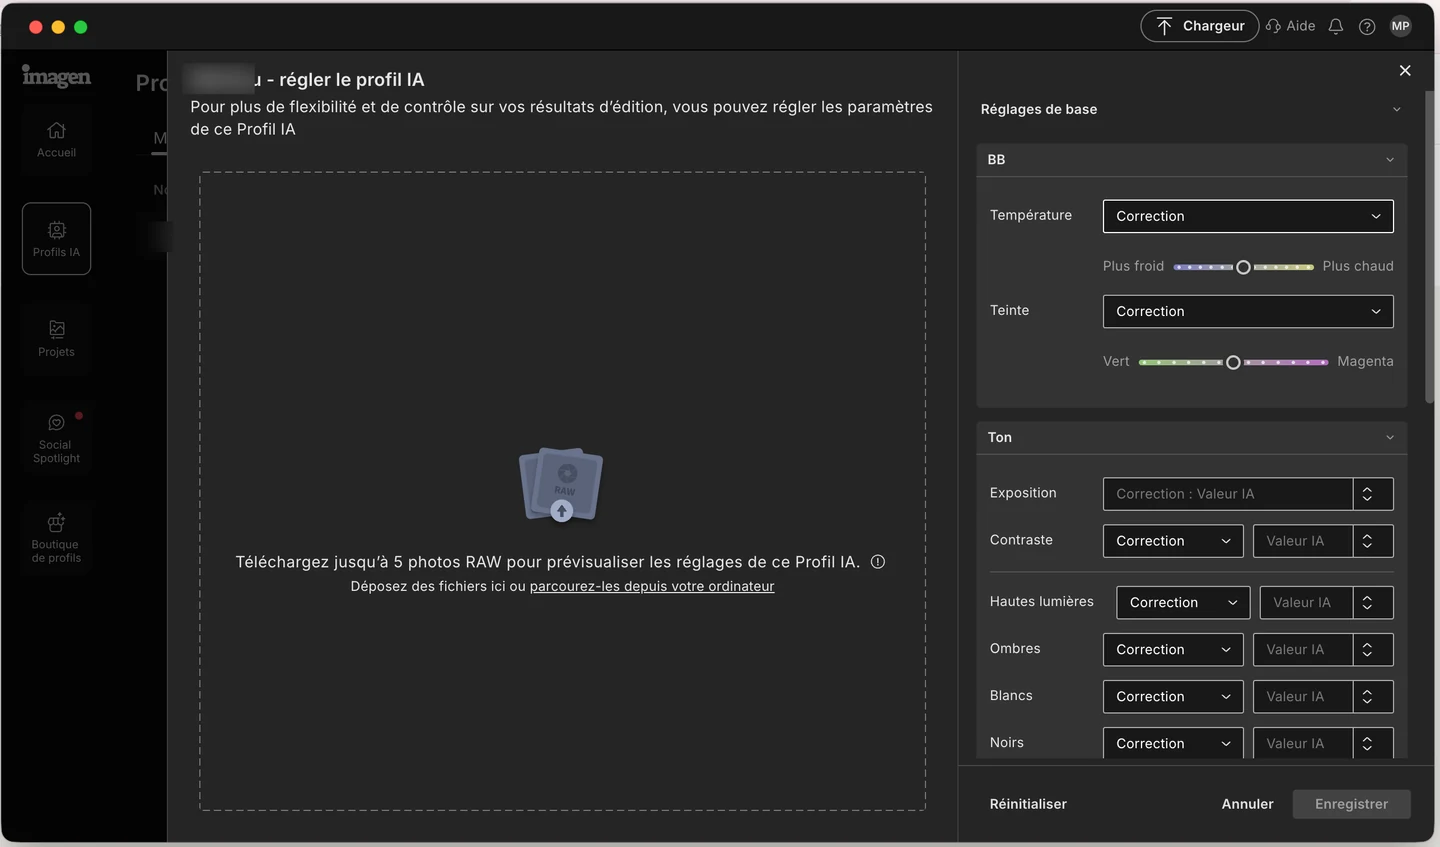Open the Teinte Correction dropdown
Image resolution: width=1440 pixels, height=847 pixels.
point(1248,311)
